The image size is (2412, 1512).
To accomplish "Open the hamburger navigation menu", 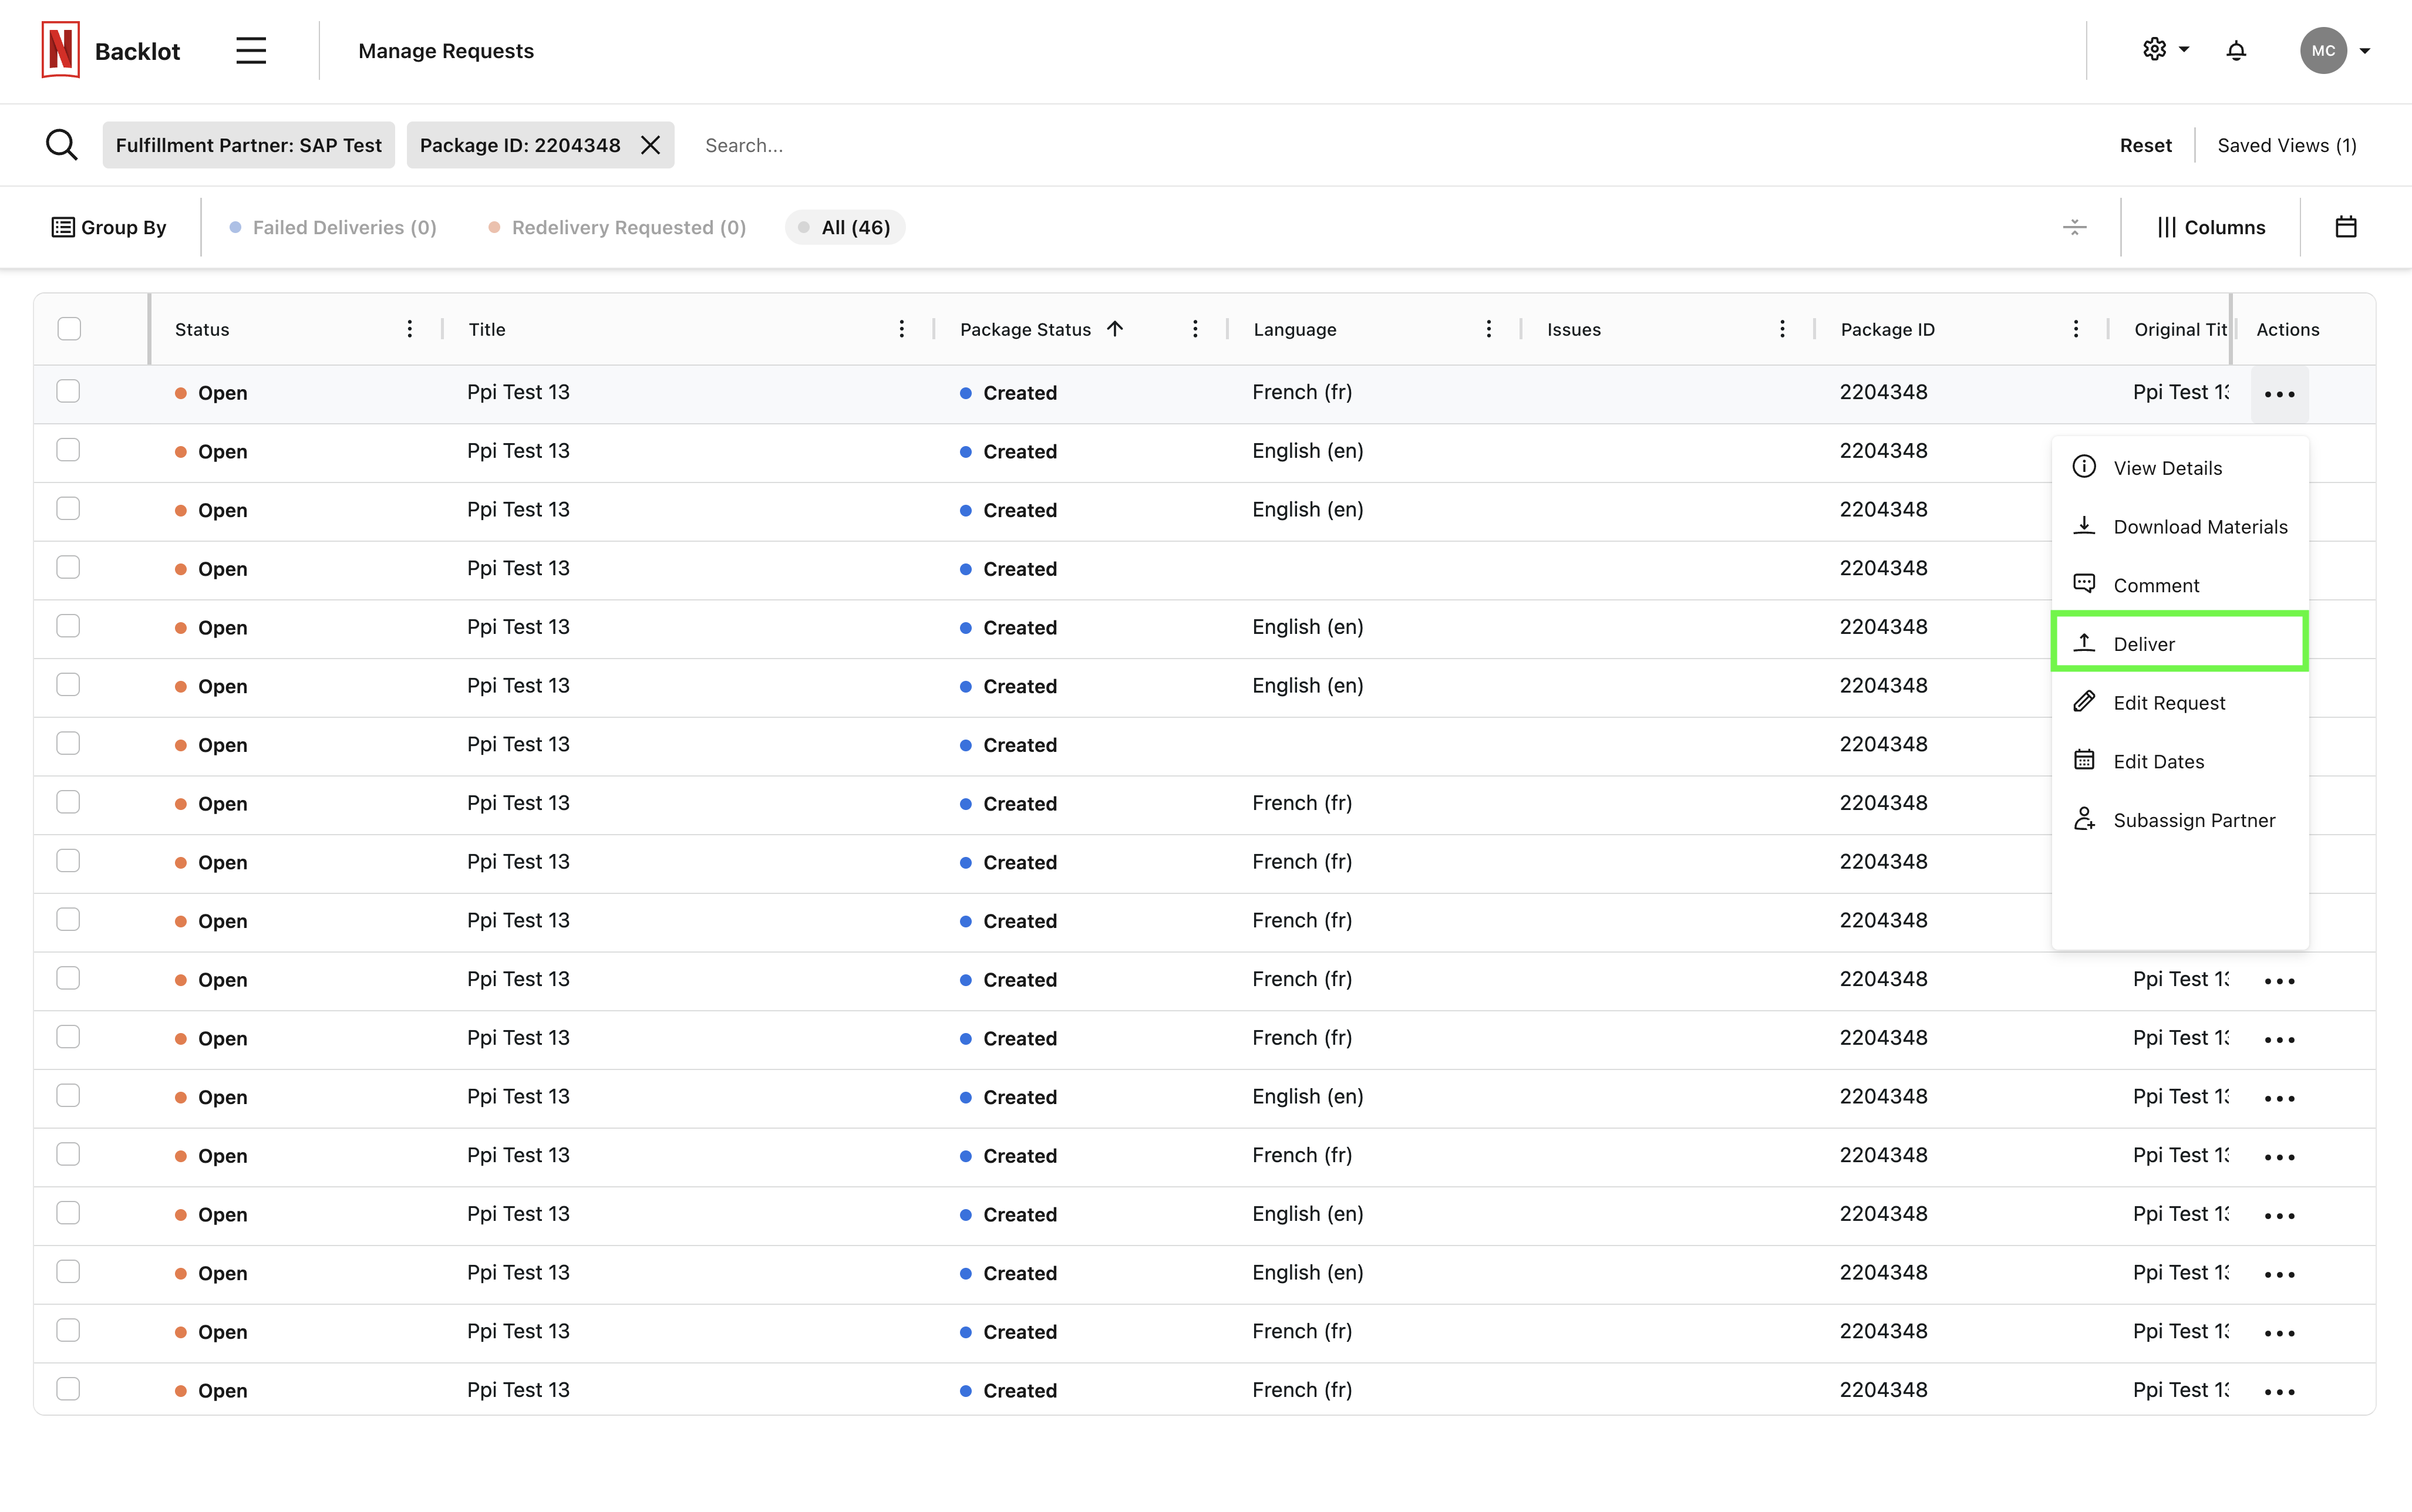I will (251, 51).
